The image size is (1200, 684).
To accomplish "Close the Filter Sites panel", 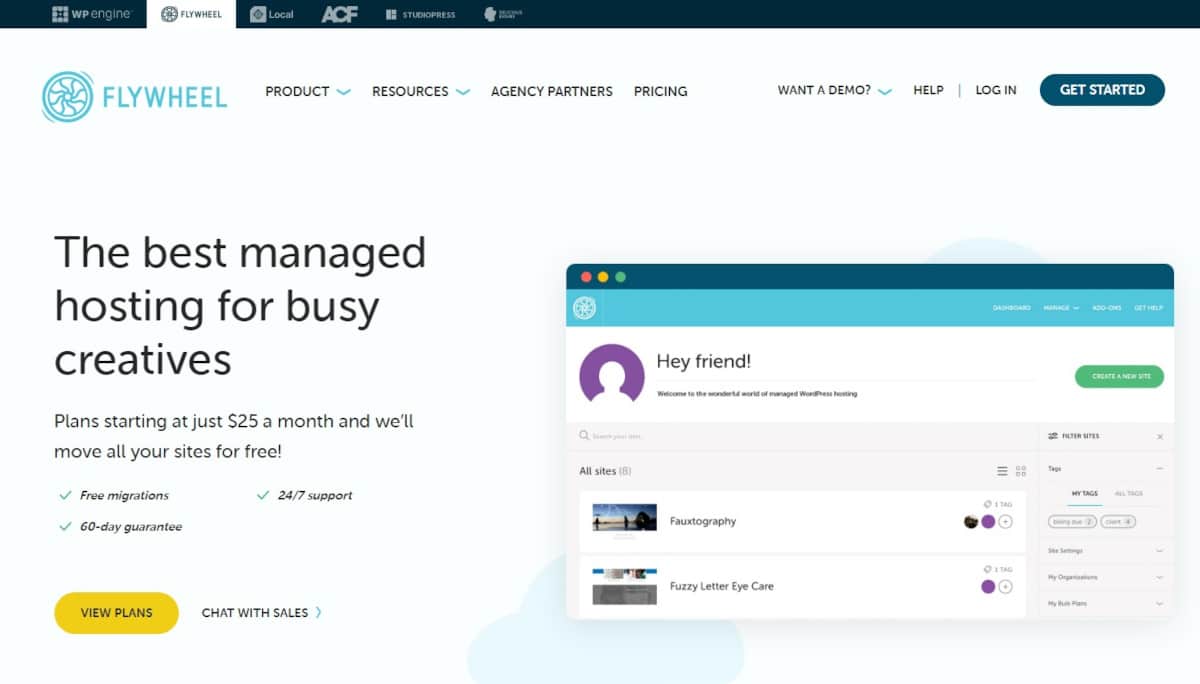I will click(x=1160, y=437).
